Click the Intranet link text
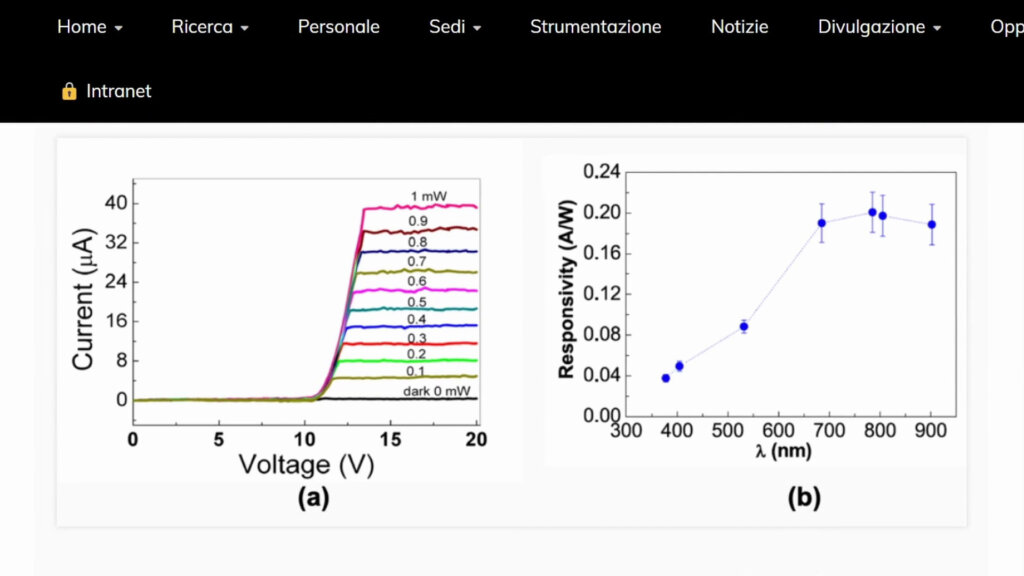 coord(118,91)
